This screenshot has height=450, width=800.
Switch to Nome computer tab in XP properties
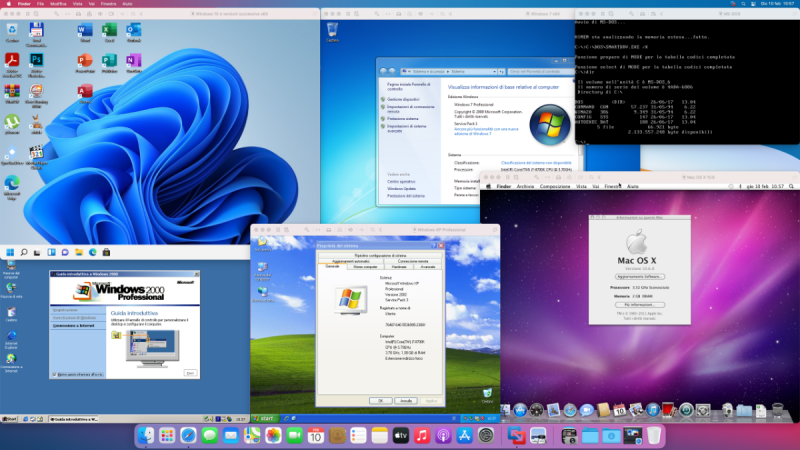point(367,267)
